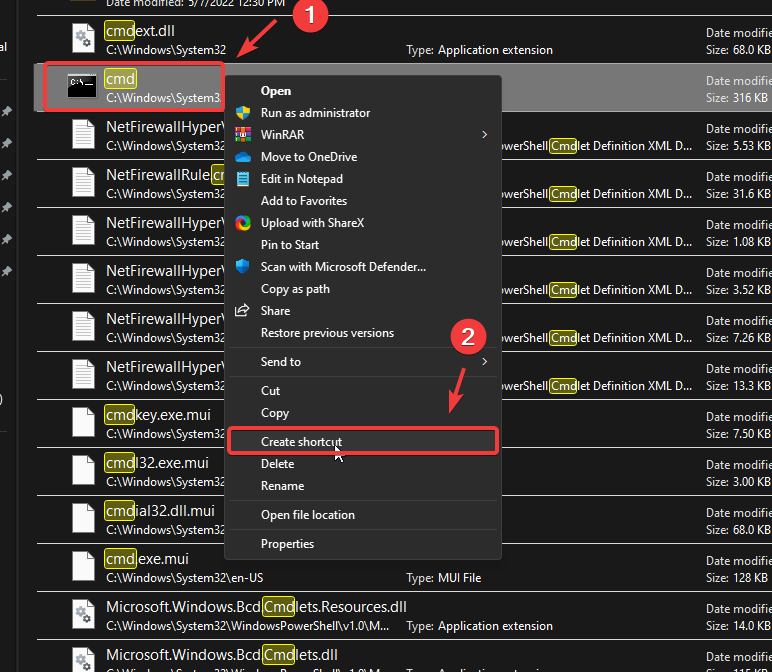Select Copy in context menu
The height and width of the screenshot is (672, 772).
(363, 413)
